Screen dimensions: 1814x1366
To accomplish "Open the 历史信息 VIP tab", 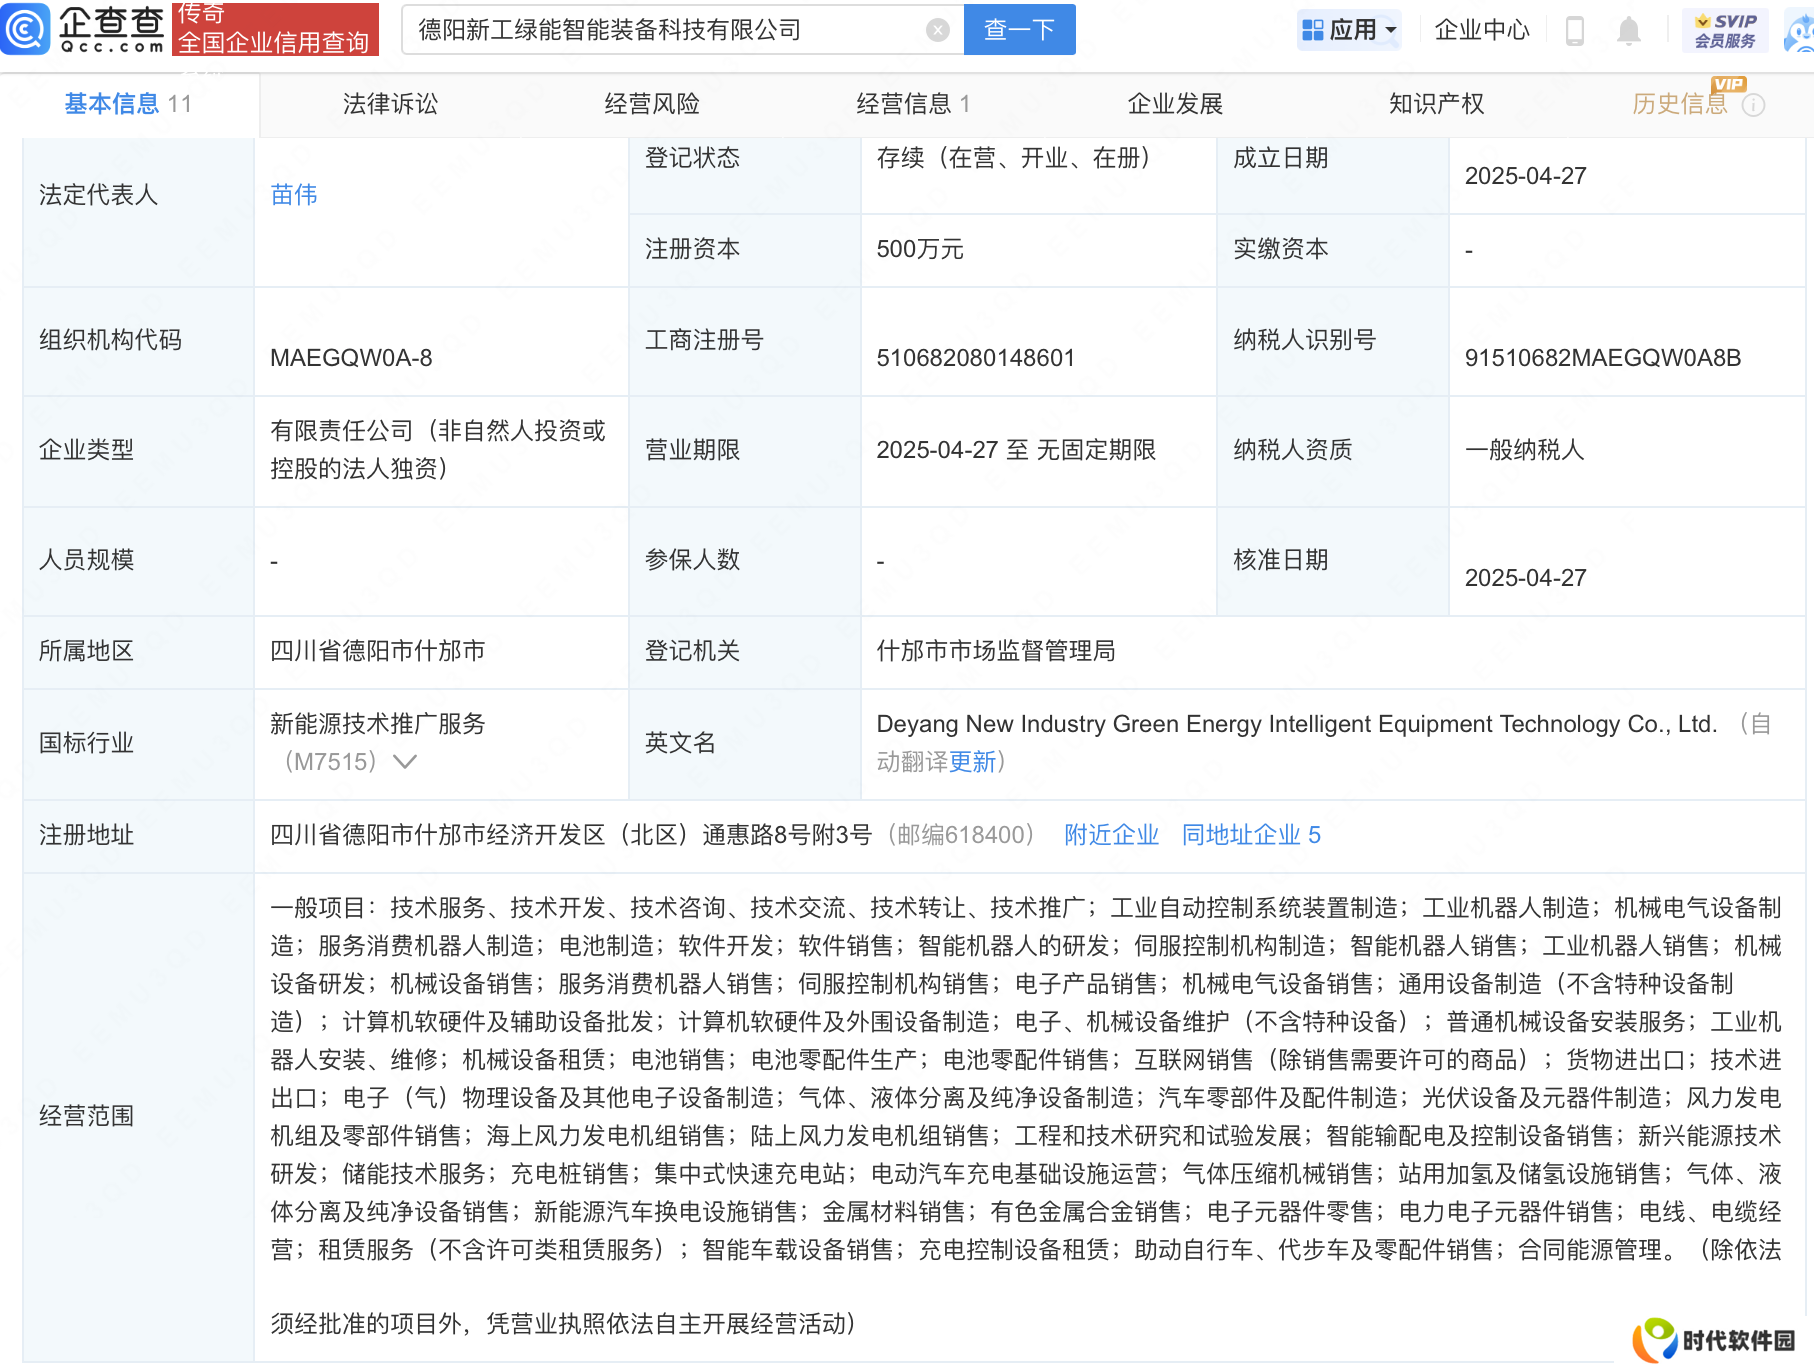I will coord(1680,104).
